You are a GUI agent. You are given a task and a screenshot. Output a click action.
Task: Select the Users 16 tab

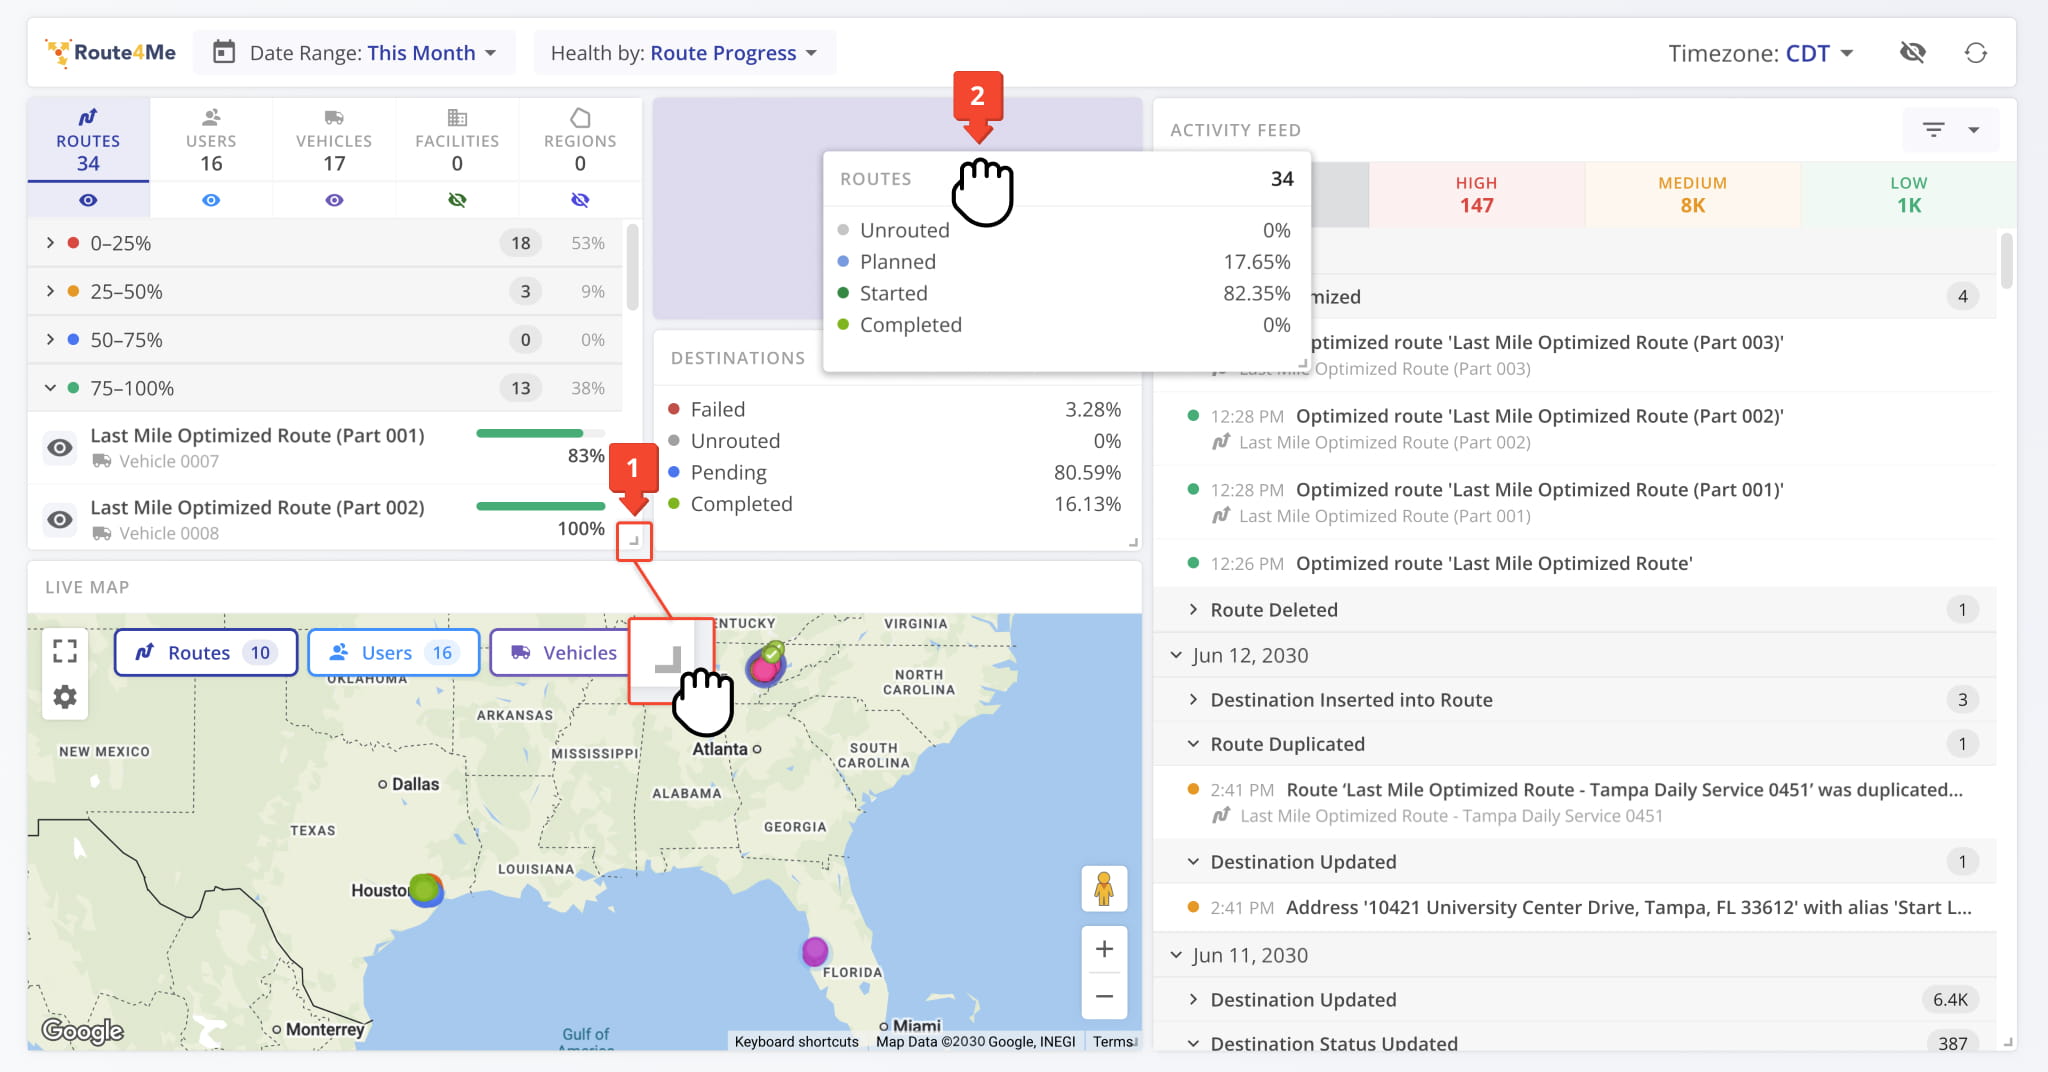pyautogui.click(x=211, y=140)
